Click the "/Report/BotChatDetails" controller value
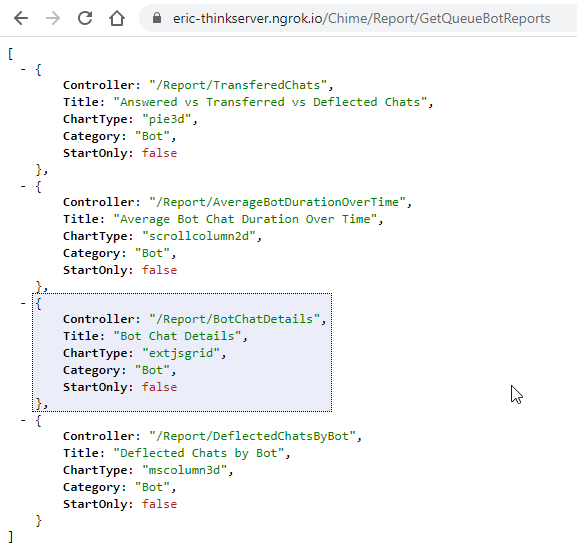Viewport: 577px width, 549px height. click(x=234, y=319)
